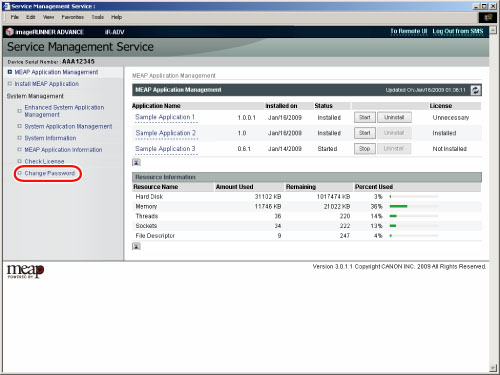Open MEAP Application Information link
Image resolution: width=500 pixels, height=375 pixels.
63,150
